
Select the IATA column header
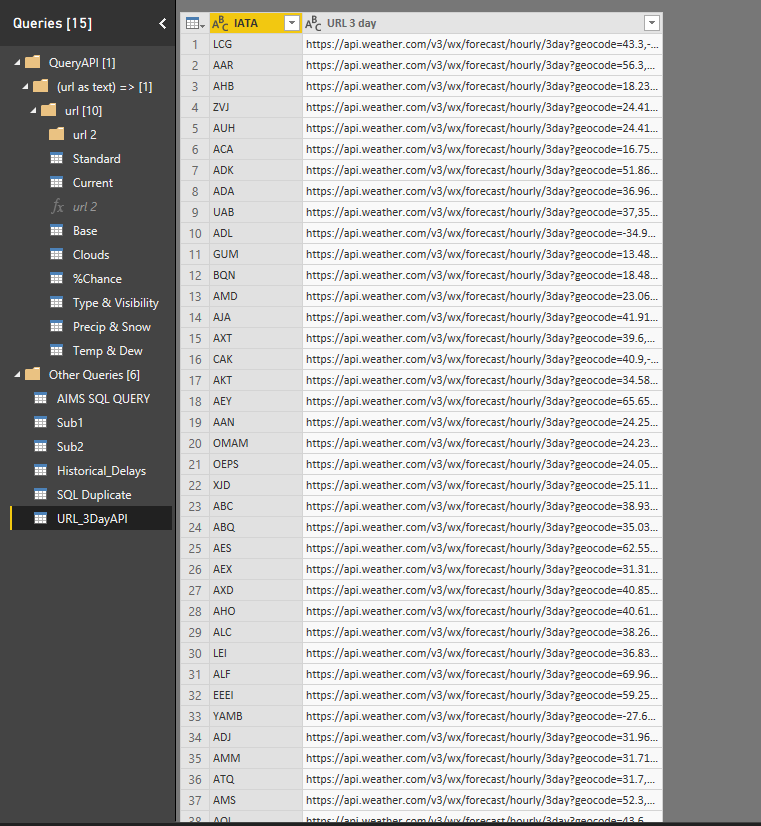[256, 23]
